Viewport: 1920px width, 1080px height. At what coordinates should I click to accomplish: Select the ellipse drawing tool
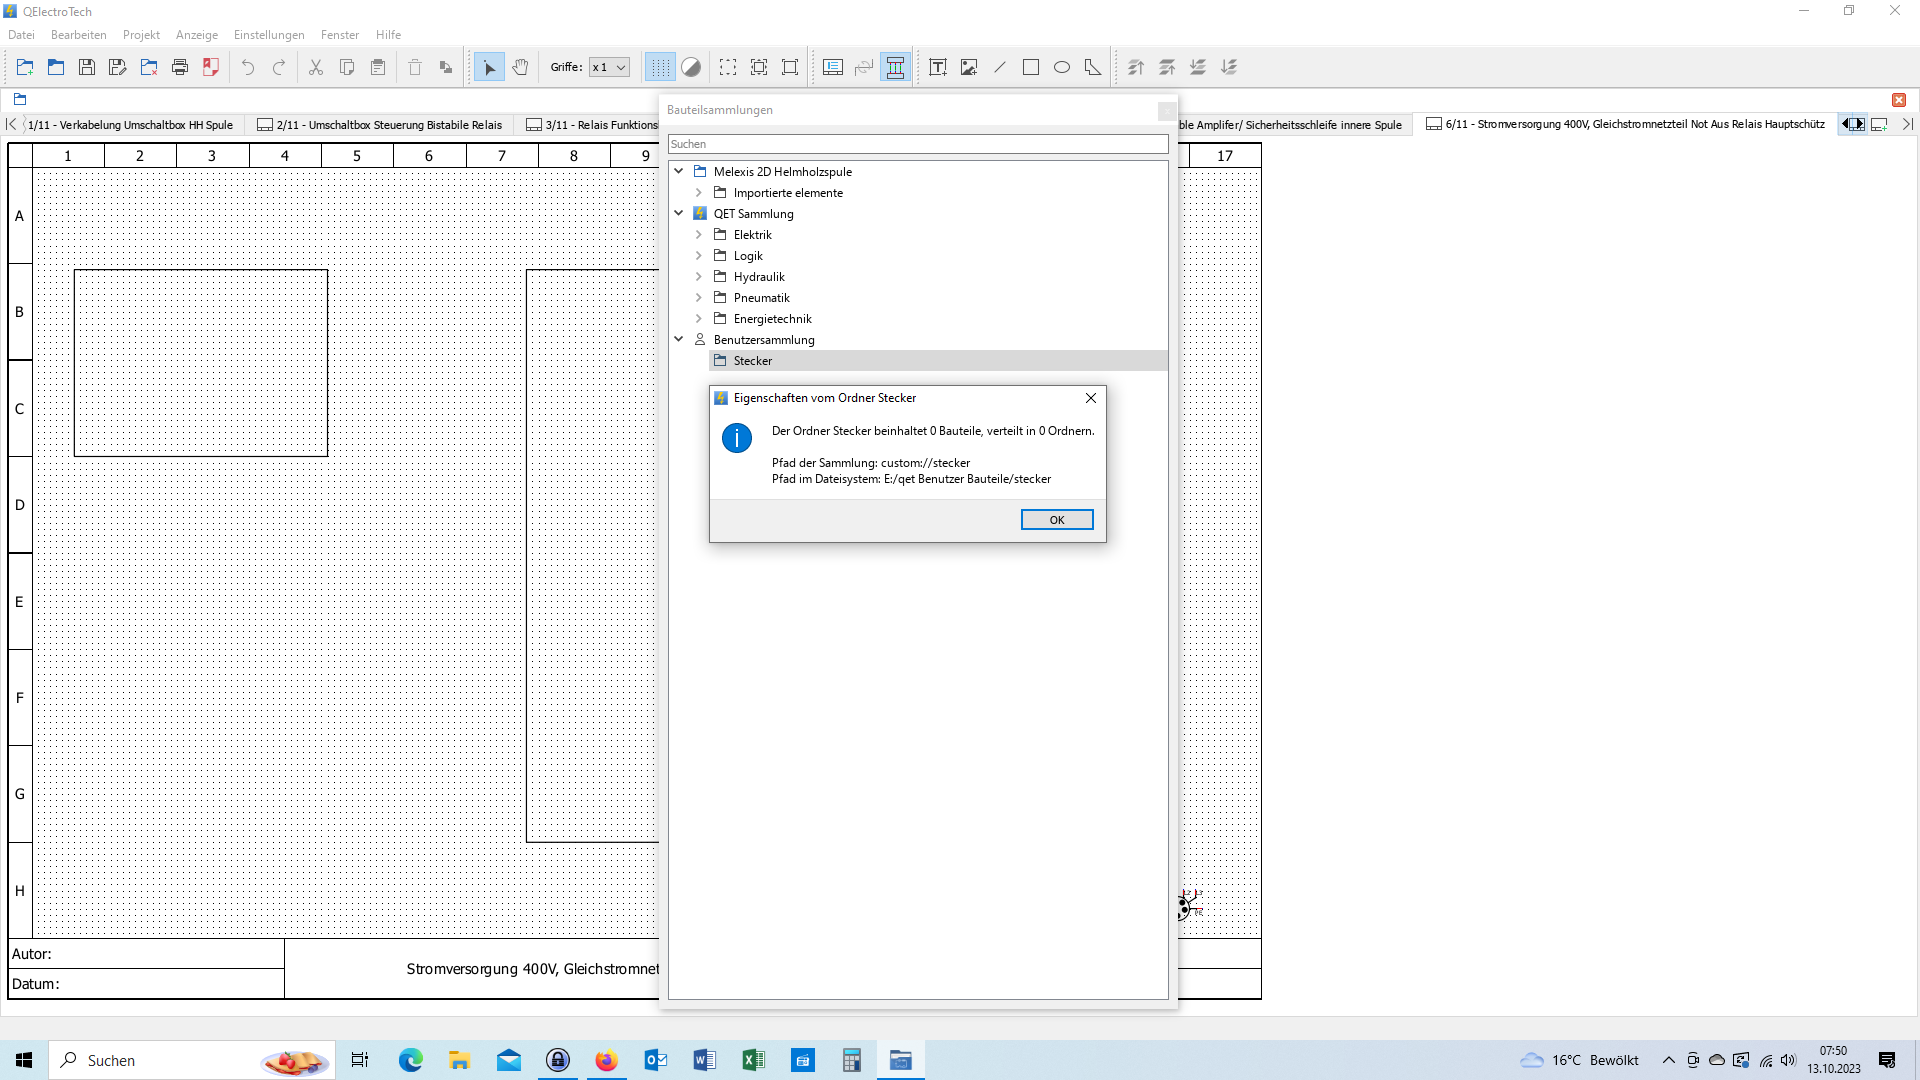(x=1062, y=67)
